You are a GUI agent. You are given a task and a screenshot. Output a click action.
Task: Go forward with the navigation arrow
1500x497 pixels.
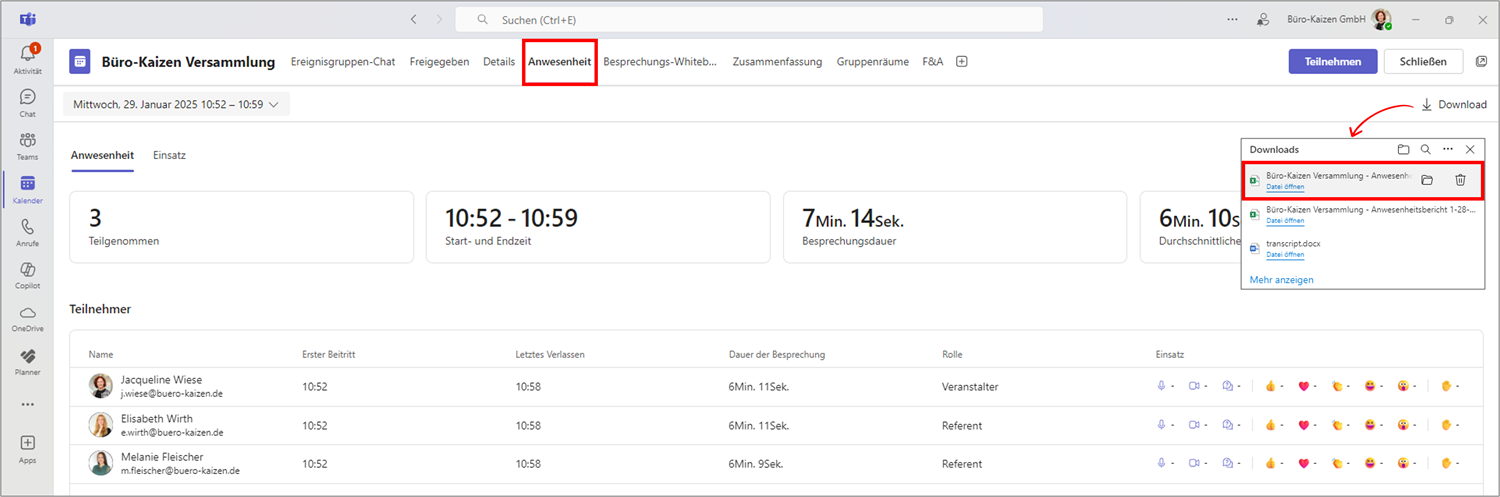point(439,19)
